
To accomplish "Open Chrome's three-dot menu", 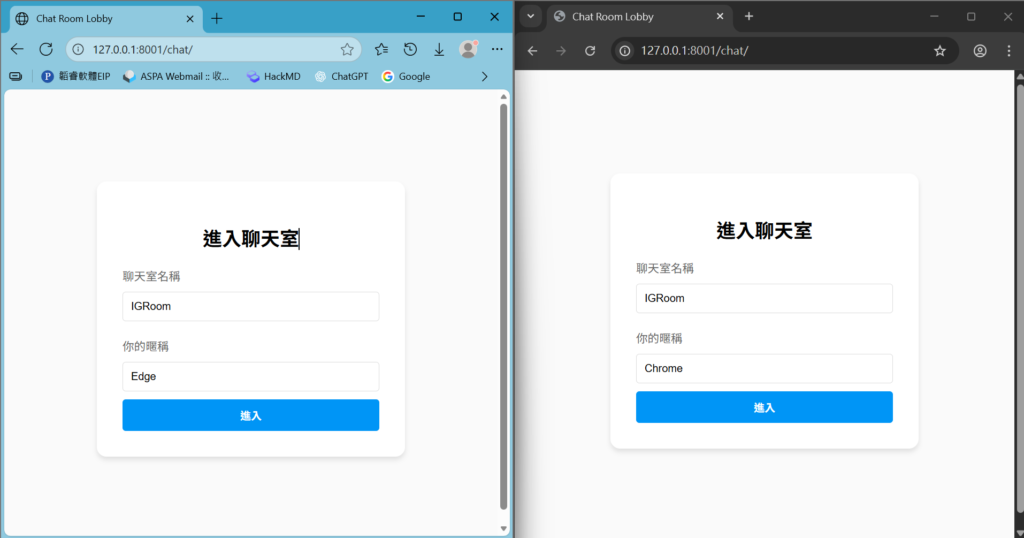I will coord(1007,51).
